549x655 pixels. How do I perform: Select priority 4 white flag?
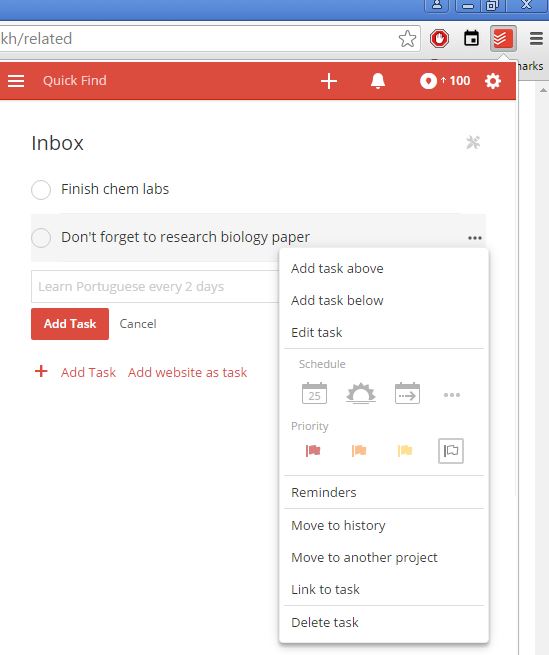point(451,451)
